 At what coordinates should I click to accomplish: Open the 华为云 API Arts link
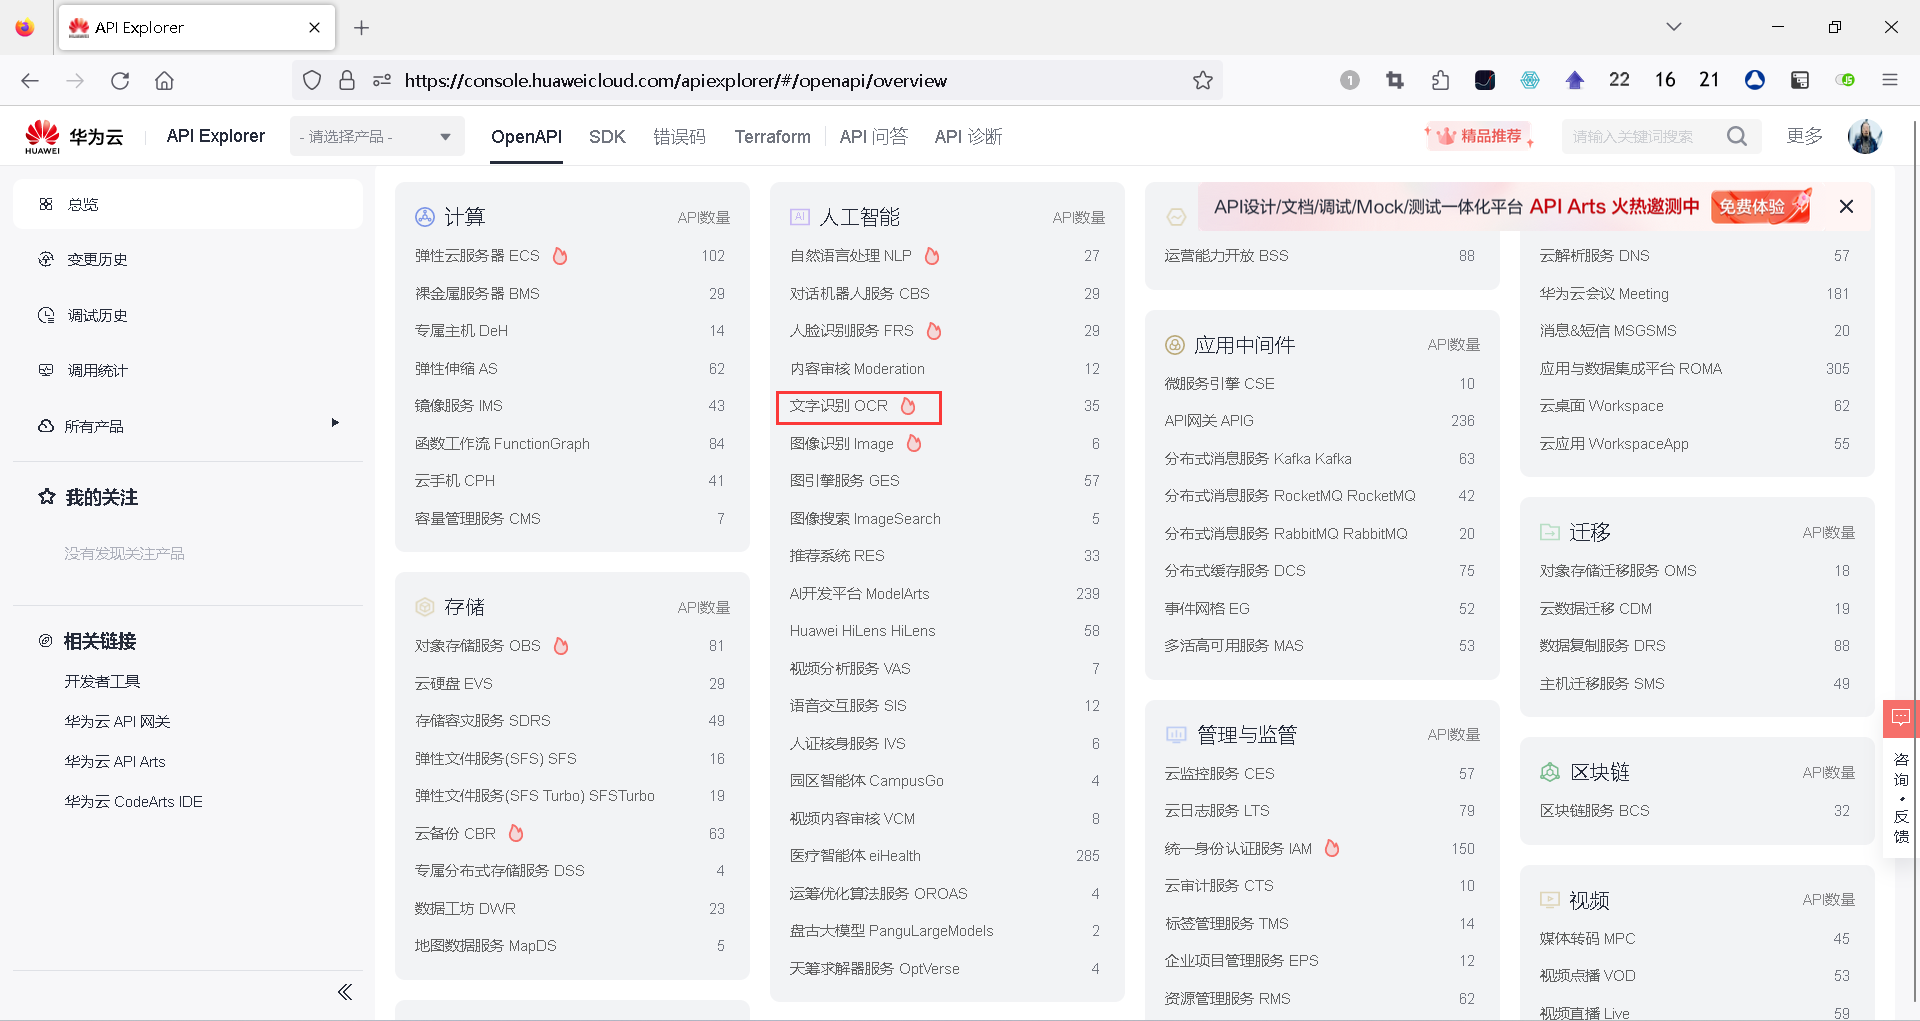pyautogui.click(x=115, y=761)
